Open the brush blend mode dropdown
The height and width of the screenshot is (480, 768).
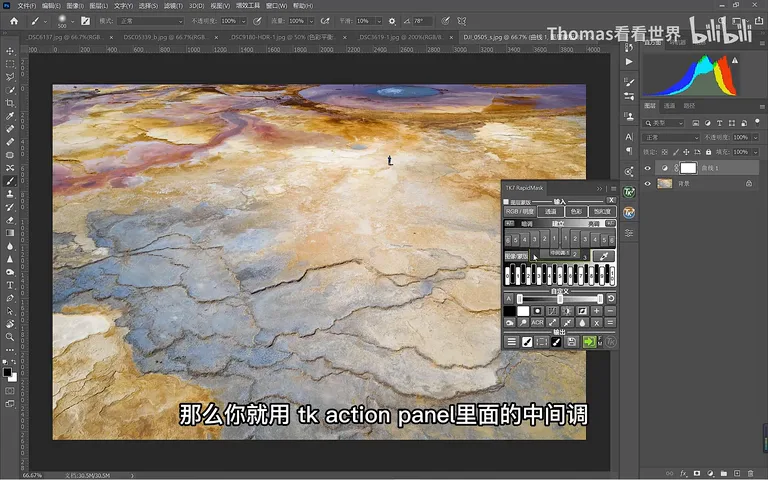pyautogui.click(x=151, y=21)
